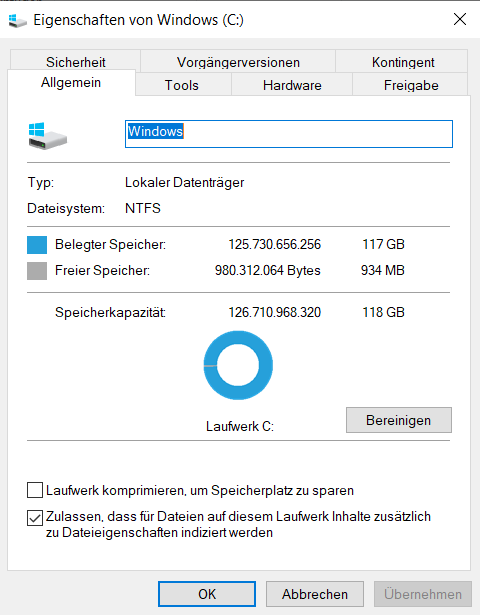The height and width of the screenshot is (615, 480).
Task: Click the Abbrechen button
Action: coord(315,594)
